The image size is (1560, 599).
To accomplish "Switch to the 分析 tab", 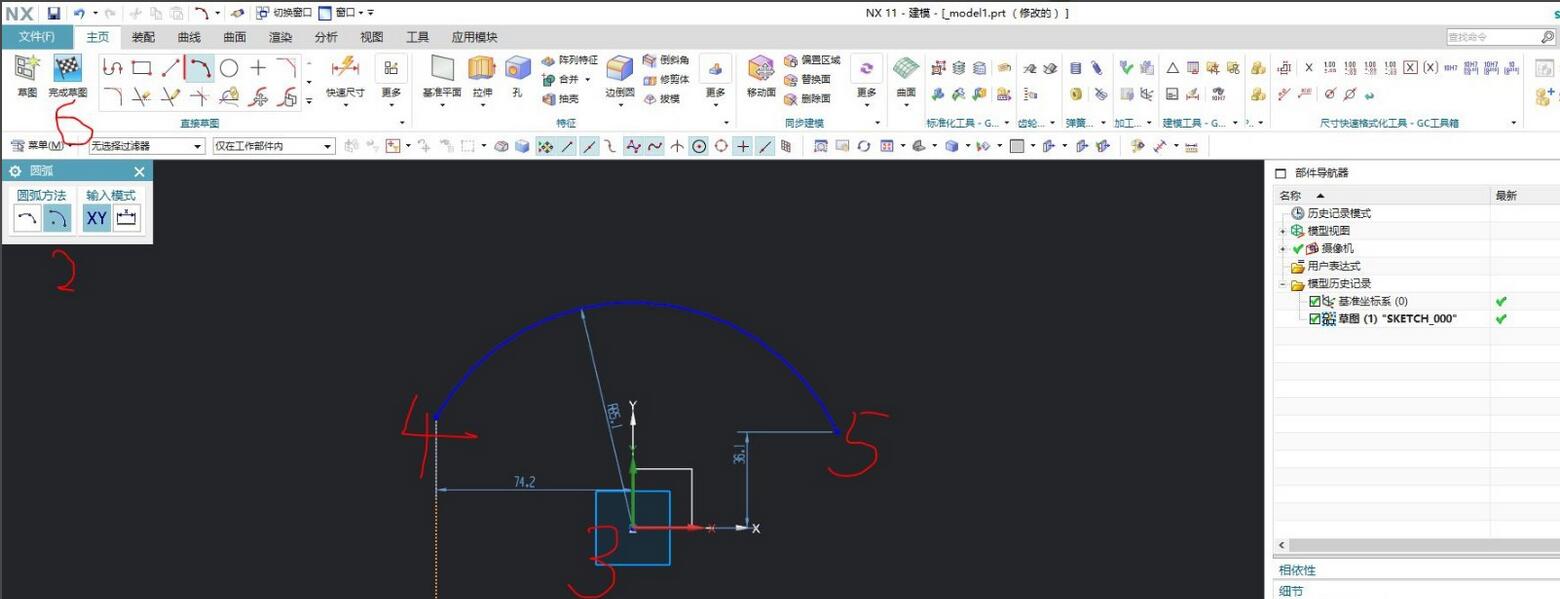I will (x=326, y=37).
